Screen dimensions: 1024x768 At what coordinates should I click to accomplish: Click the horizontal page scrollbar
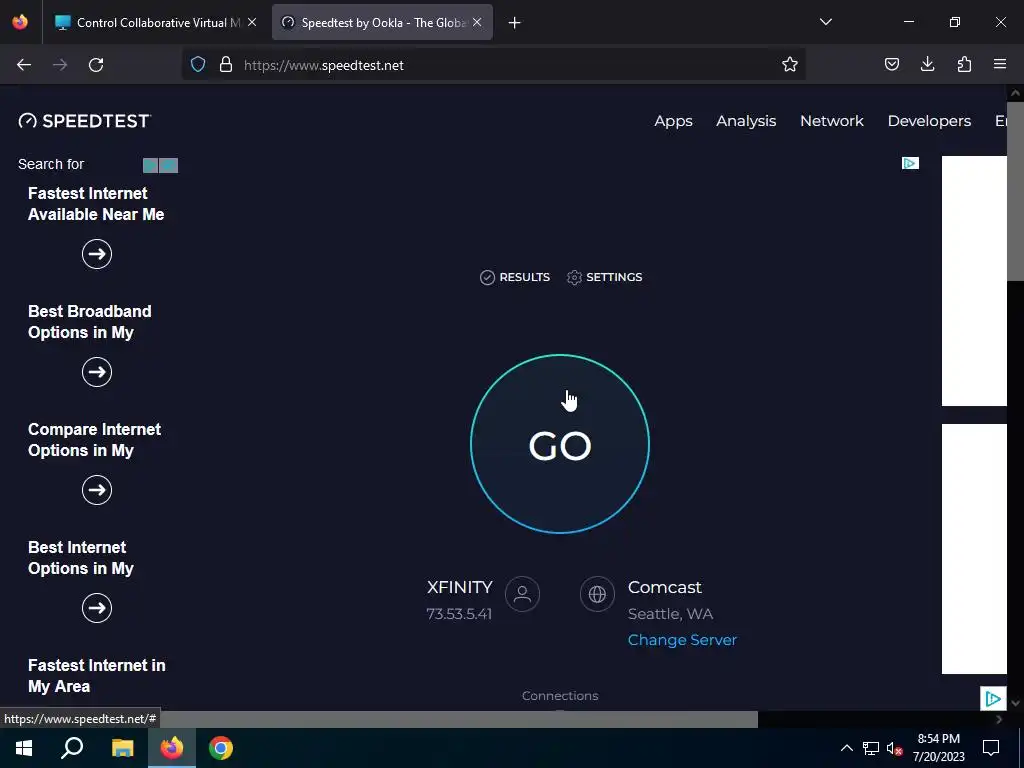[457, 719]
